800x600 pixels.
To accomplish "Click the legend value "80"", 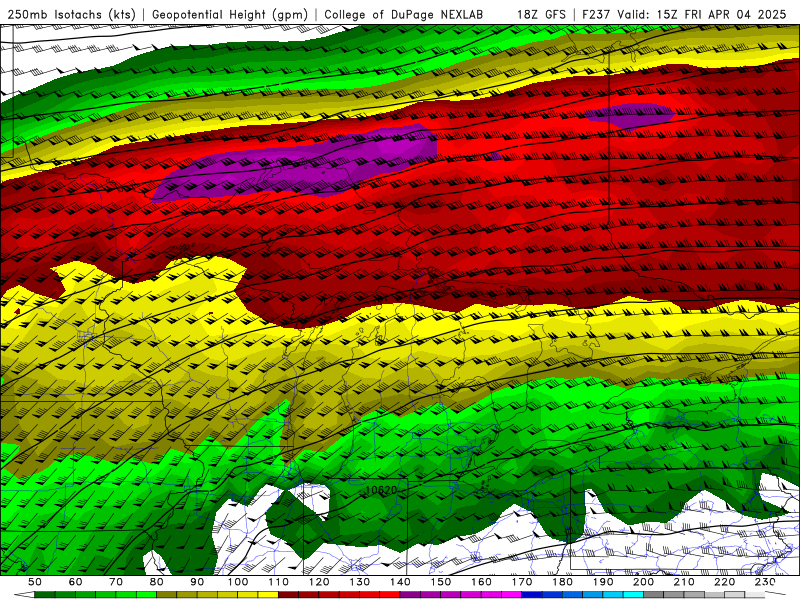I will click(x=157, y=582).
